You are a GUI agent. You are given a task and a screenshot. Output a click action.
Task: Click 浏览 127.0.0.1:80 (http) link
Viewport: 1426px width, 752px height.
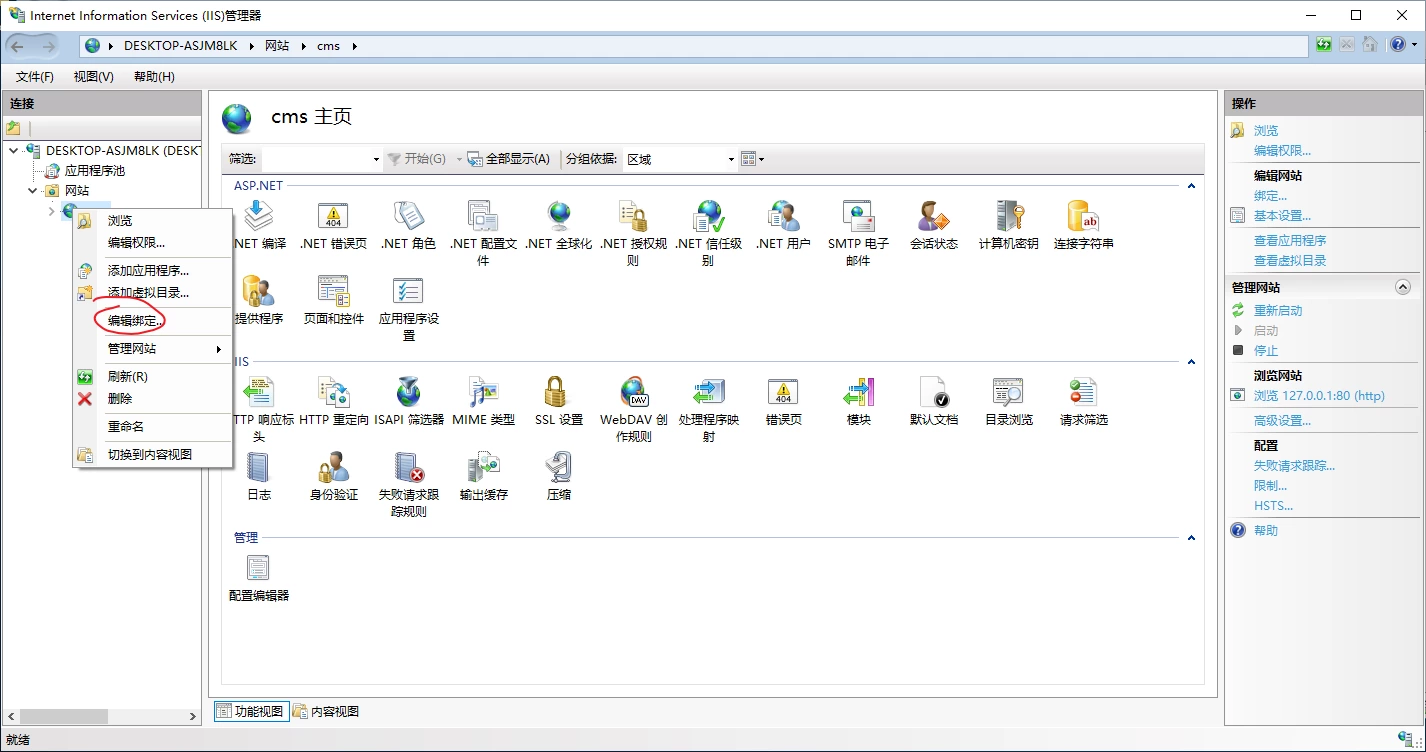click(1319, 395)
